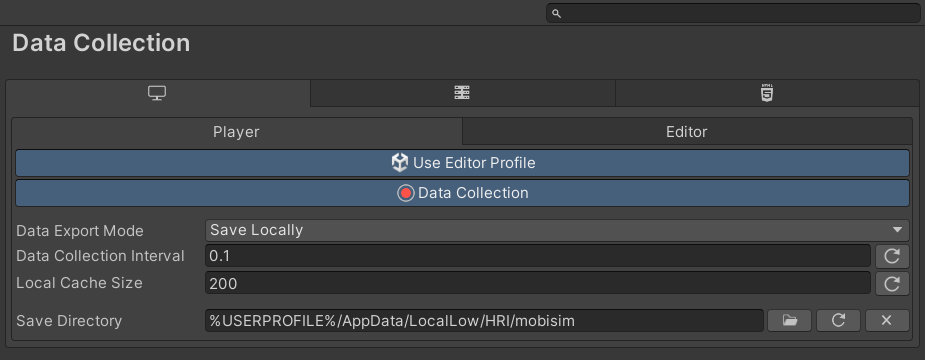Browse for Save Directory with folder icon
Image resolution: width=925 pixels, height=360 pixels.
coord(789,320)
